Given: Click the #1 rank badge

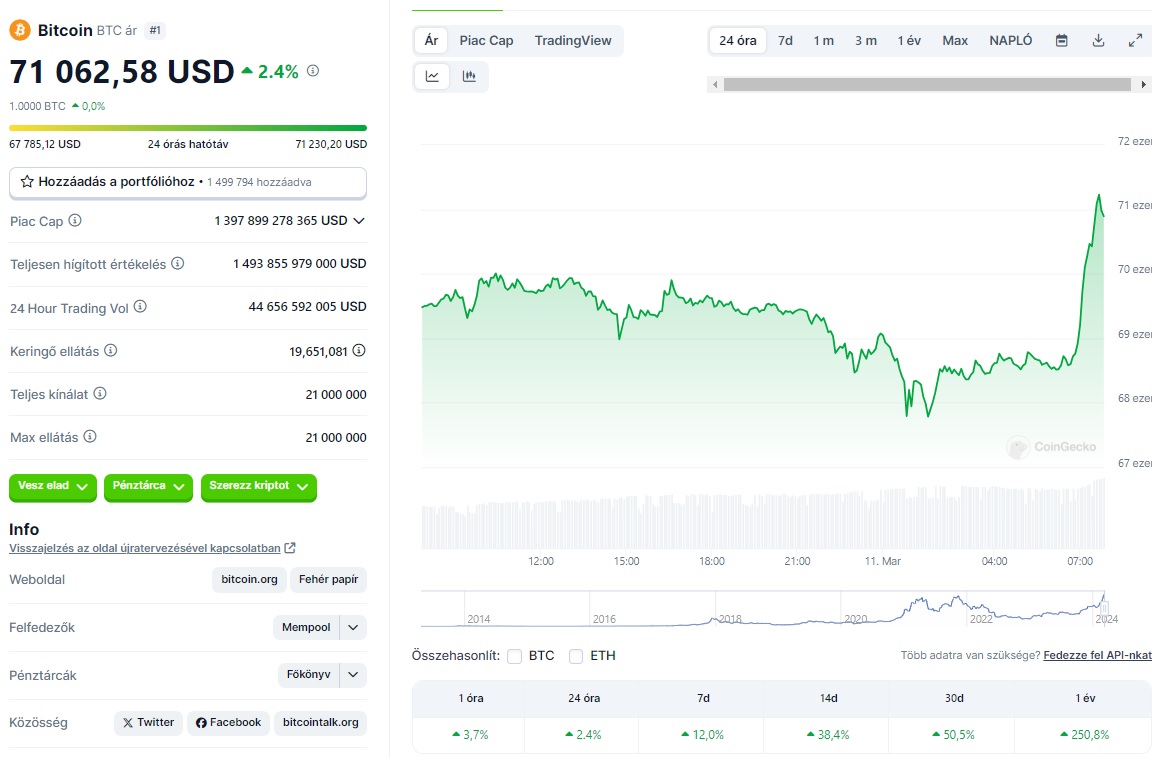Looking at the screenshot, I should click(155, 30).
